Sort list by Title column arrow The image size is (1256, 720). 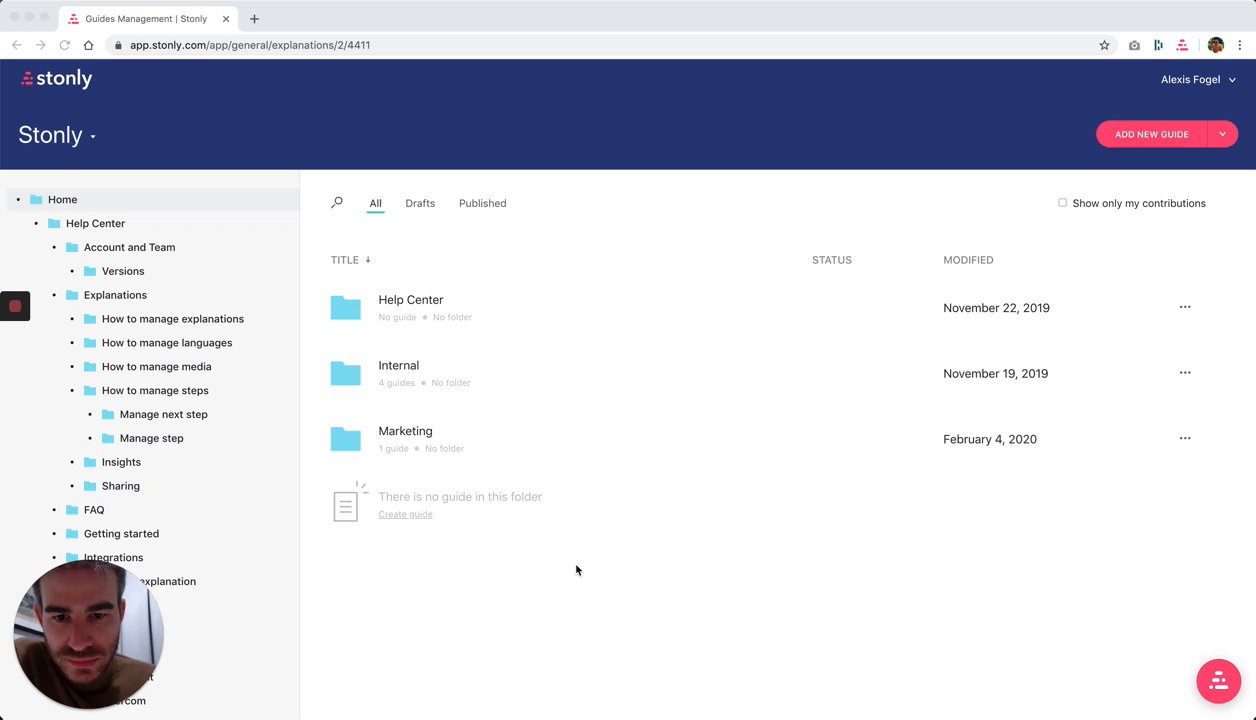click(368, 260)
